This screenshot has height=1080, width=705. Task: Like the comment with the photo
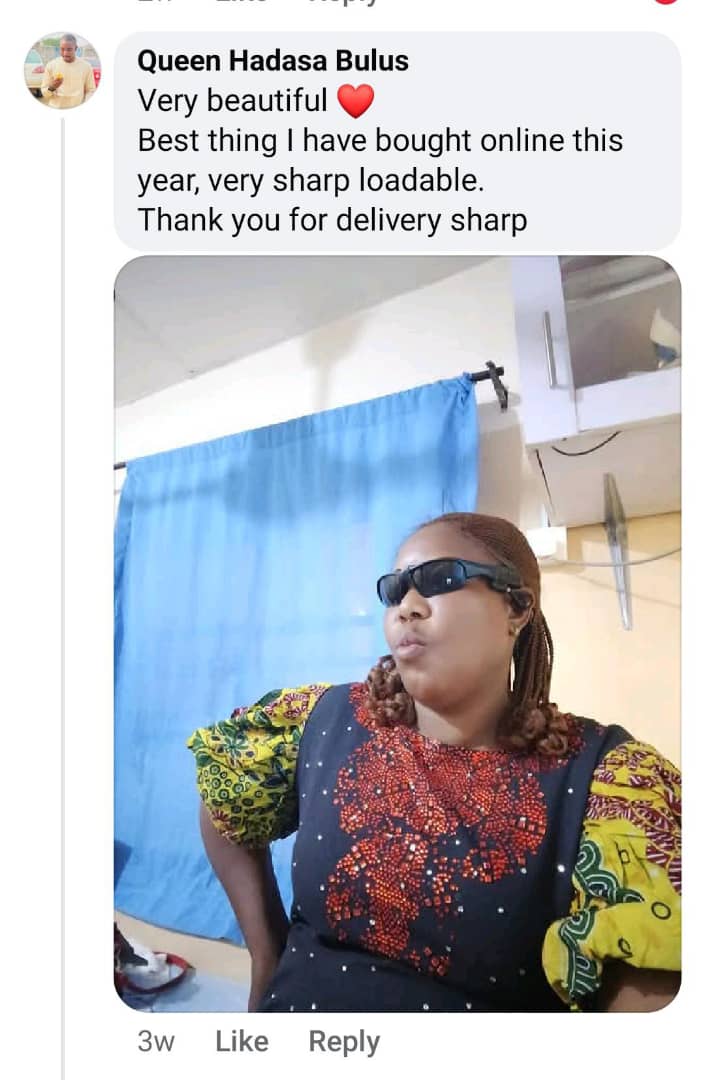pyautogui.click(x=242, y=1041)
